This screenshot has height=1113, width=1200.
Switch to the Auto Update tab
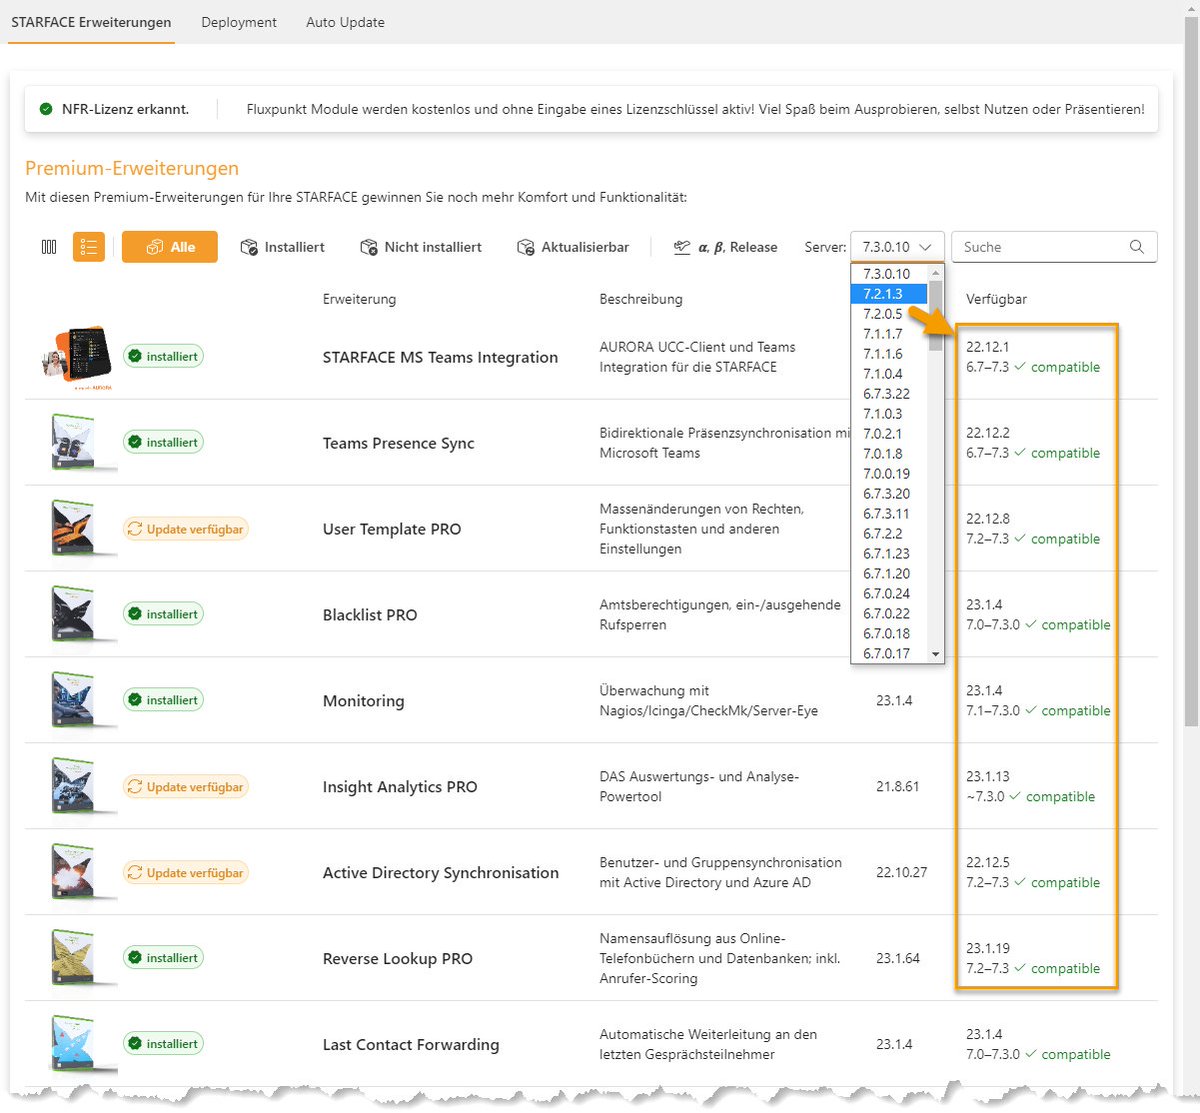(x=345, y=22)
